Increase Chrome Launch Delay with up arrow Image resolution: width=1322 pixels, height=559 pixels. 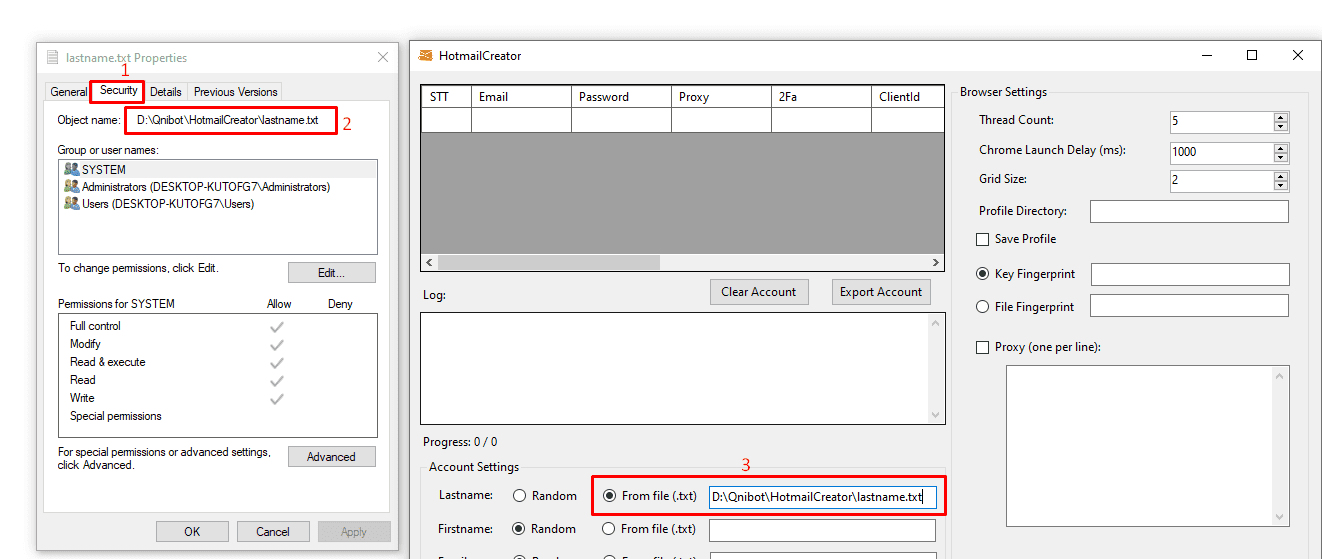coord(1281,148)
